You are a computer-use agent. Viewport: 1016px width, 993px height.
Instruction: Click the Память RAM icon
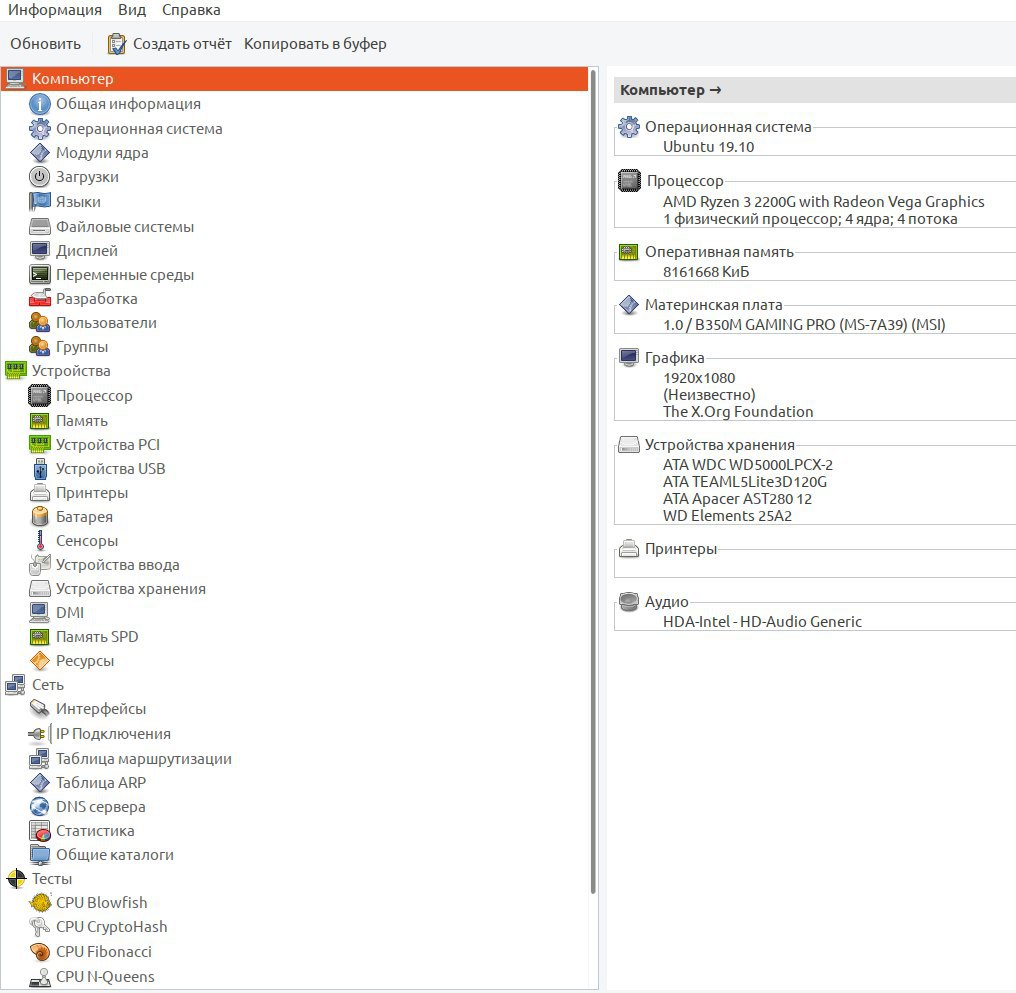(40, 421)
